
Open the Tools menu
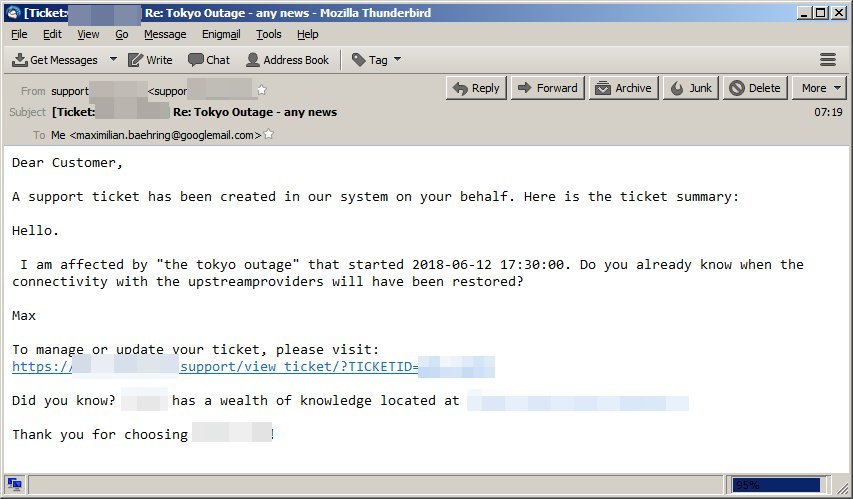(269, 34)
